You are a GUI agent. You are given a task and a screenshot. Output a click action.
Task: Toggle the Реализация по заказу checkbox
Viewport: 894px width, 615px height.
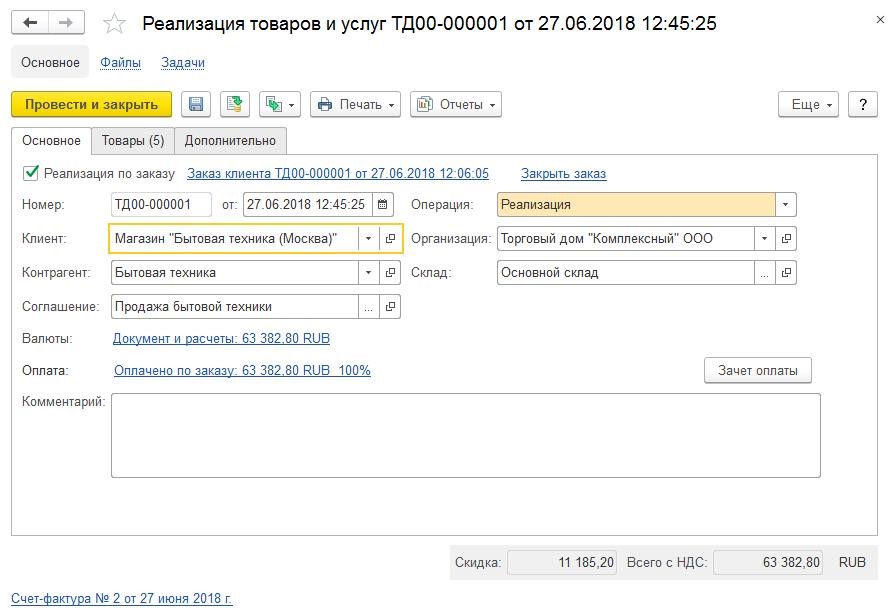tap(31, 173)
